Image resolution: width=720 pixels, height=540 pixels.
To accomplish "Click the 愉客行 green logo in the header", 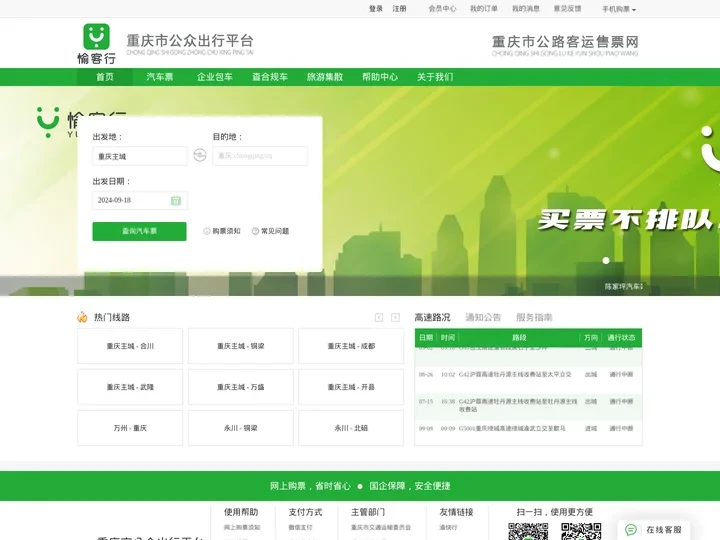I will [x=96, y=44].
